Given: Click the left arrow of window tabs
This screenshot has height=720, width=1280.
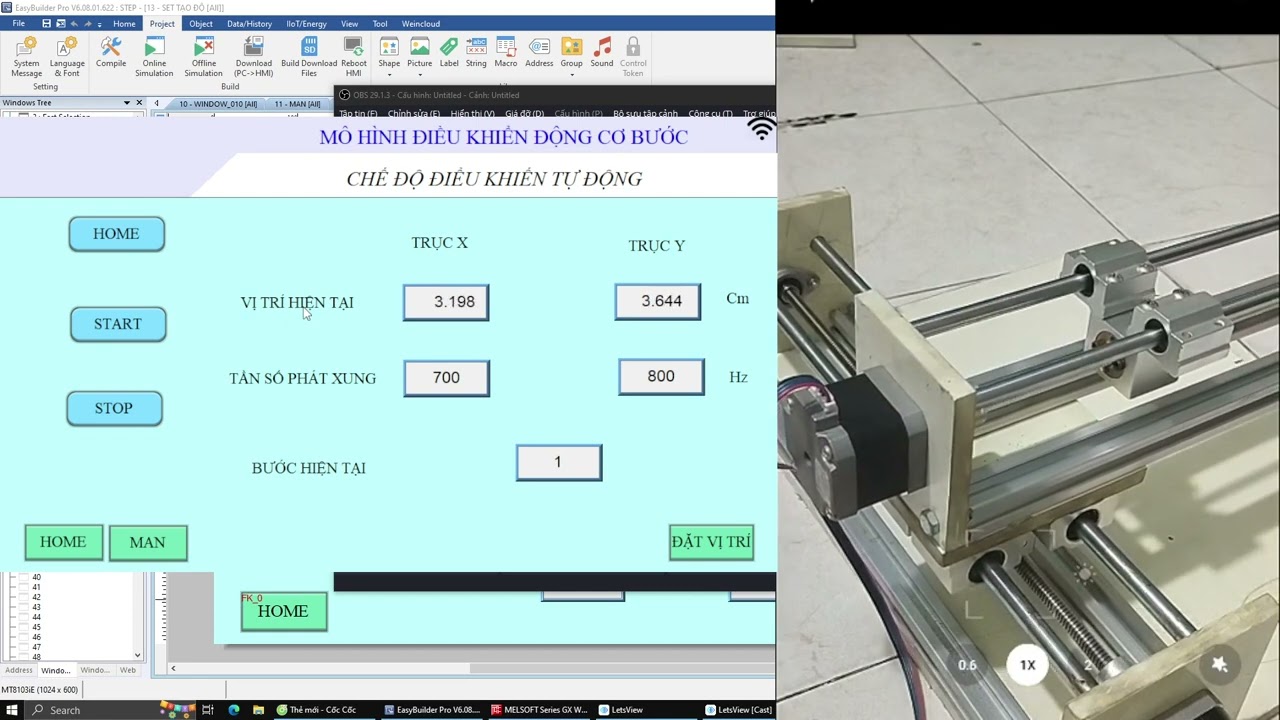Looking at the screenshot, I should click(x=156, y=103).
